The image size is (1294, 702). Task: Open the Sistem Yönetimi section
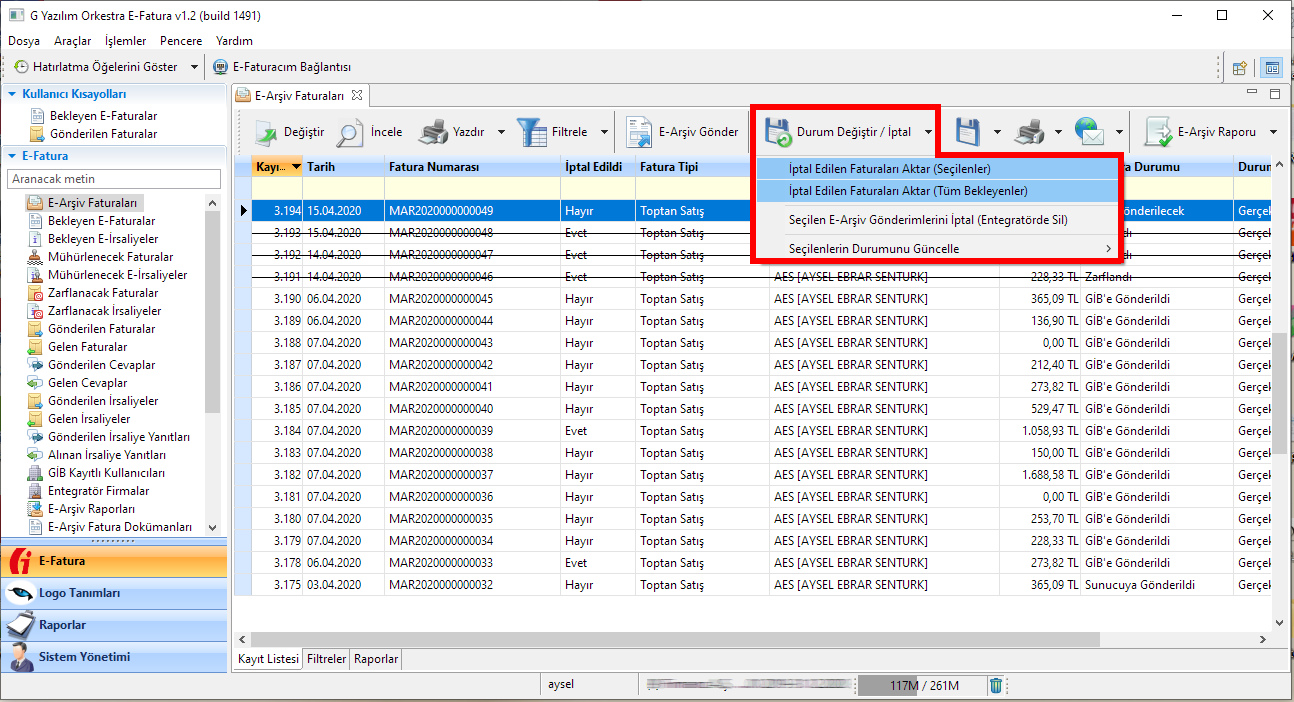pyautogui.click(x=84, y=657)
